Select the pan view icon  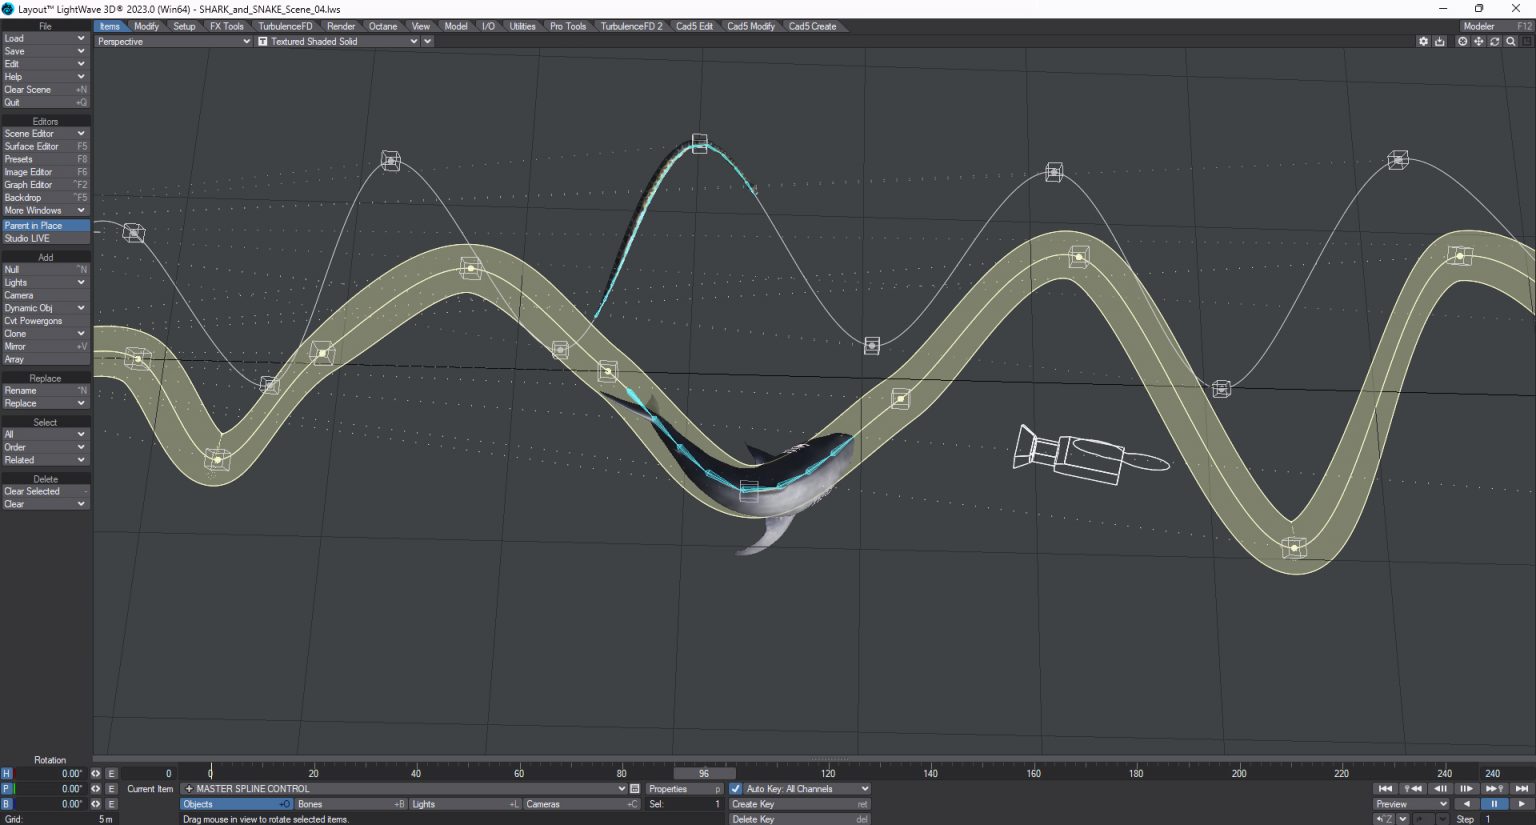point(1478,41)
